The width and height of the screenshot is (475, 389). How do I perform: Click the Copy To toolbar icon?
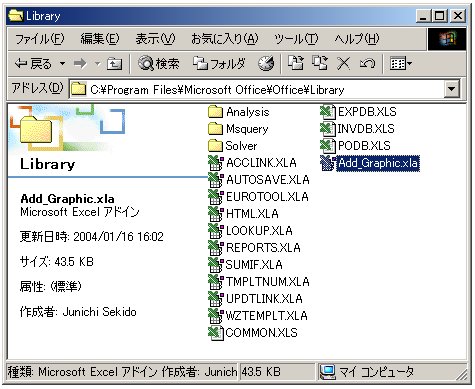click(x=320, y=63)
